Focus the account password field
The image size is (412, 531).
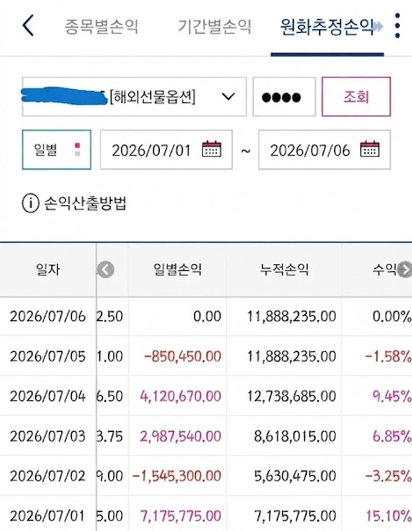coord(284,97)
